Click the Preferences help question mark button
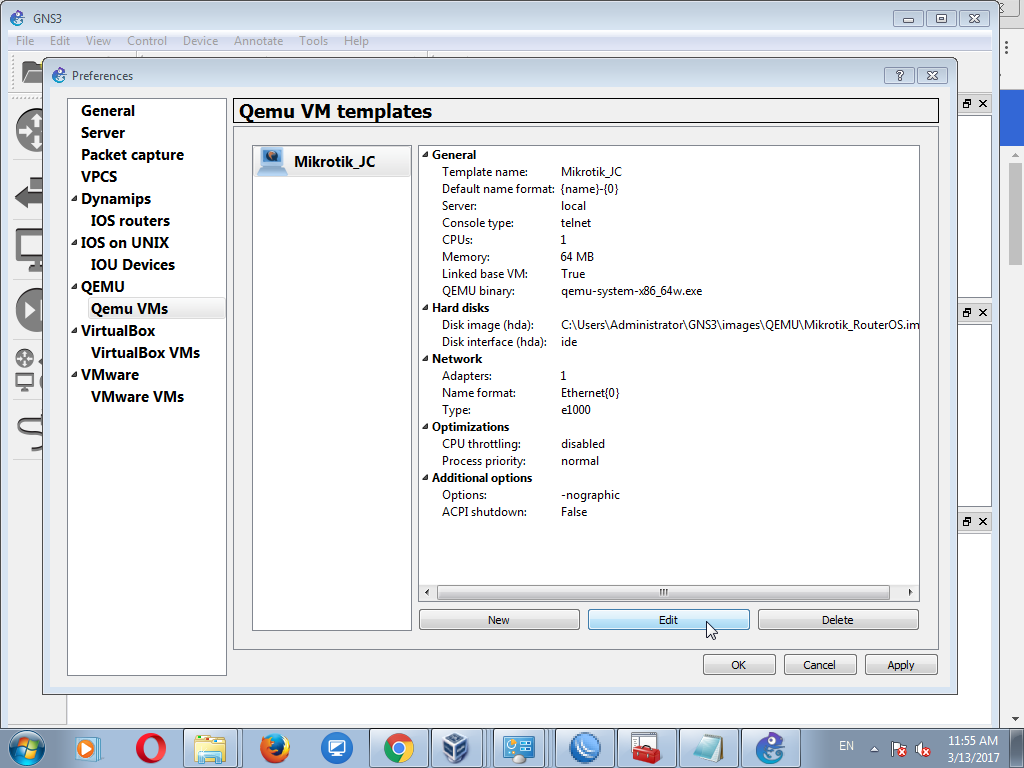The height and width of the screenshot is (768, 1024). pos(899,76)
